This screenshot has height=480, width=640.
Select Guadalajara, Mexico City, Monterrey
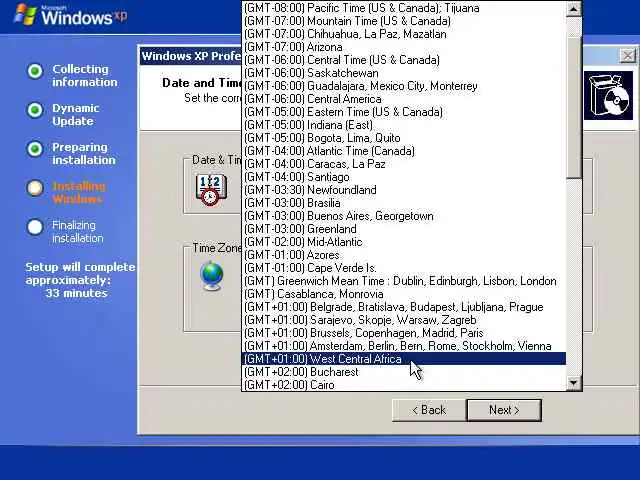pos(404,86)
